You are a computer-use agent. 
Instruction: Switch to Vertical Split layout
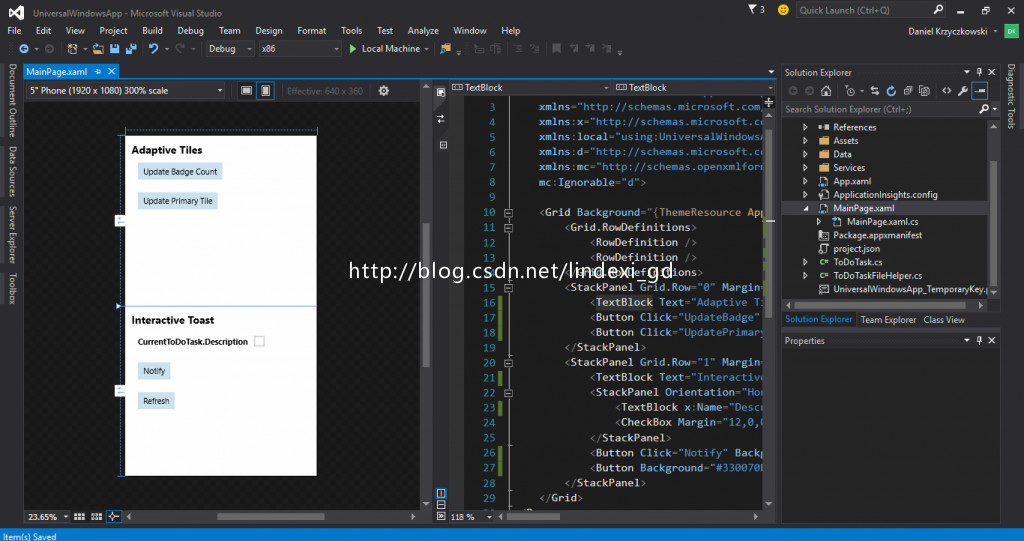(x=441, y=493)
